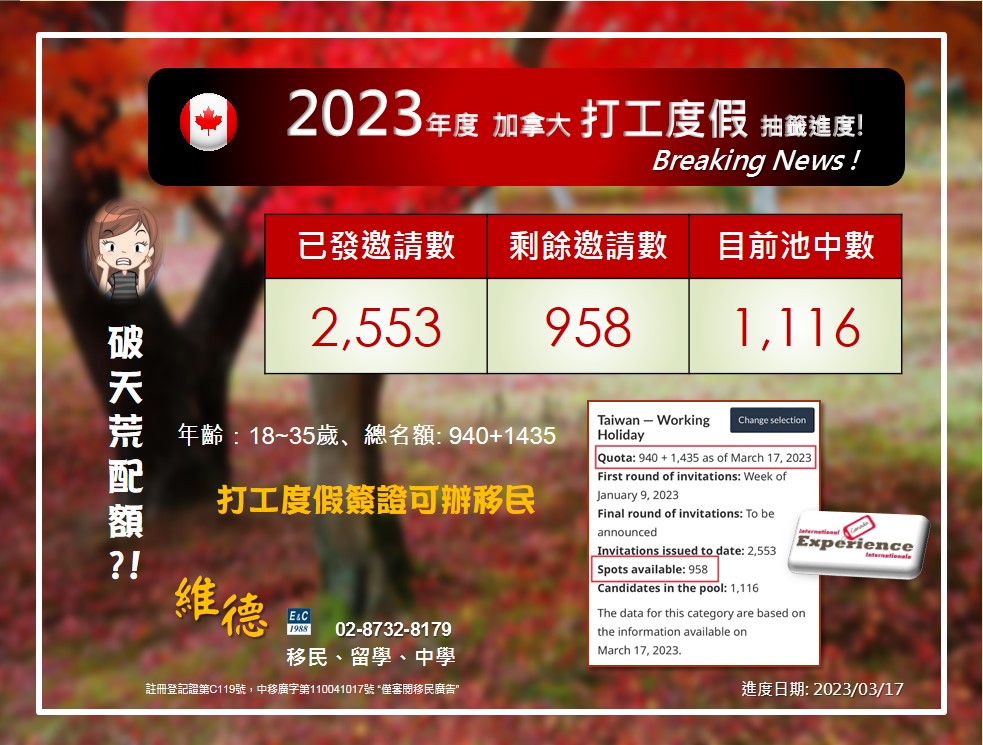Click the '2023年度' year heading
983x745 pixels.
click(382, 115)
